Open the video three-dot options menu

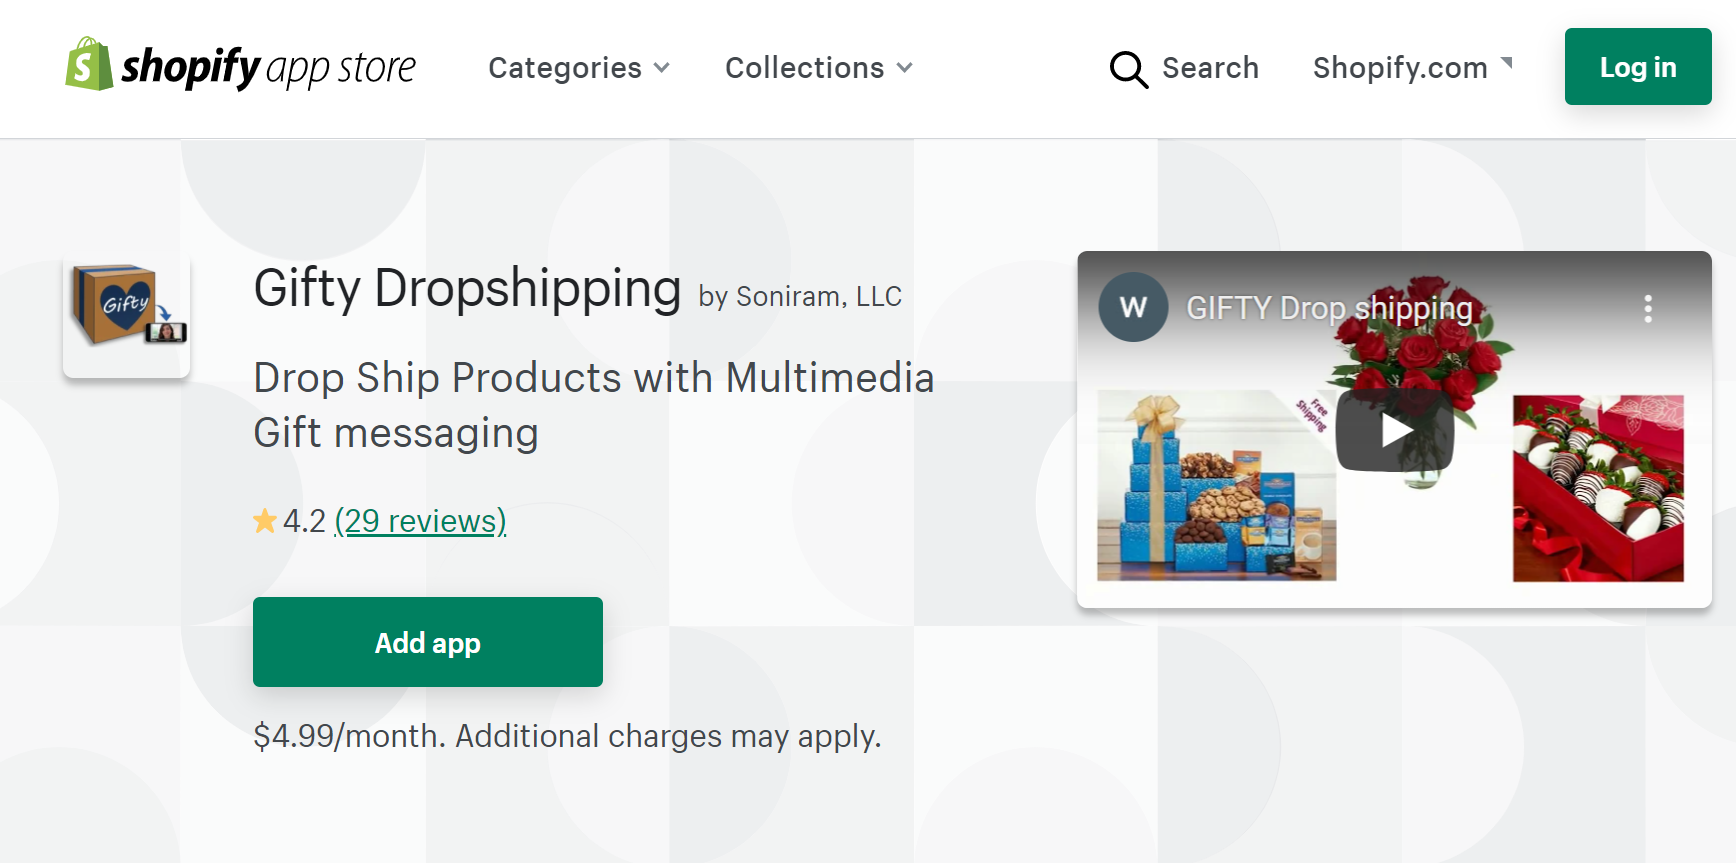(1647, 308)
